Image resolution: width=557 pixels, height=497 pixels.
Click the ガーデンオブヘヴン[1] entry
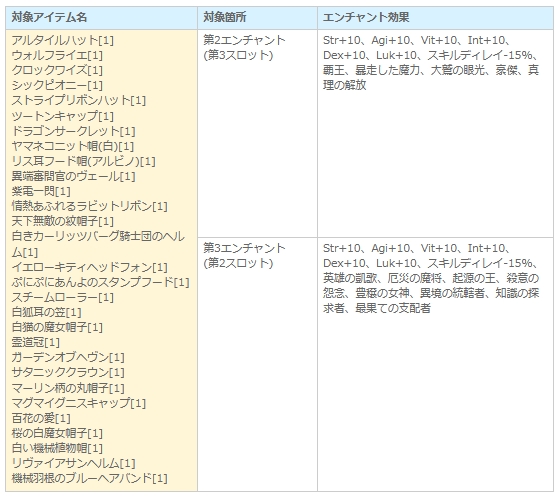tap(68, 357)
